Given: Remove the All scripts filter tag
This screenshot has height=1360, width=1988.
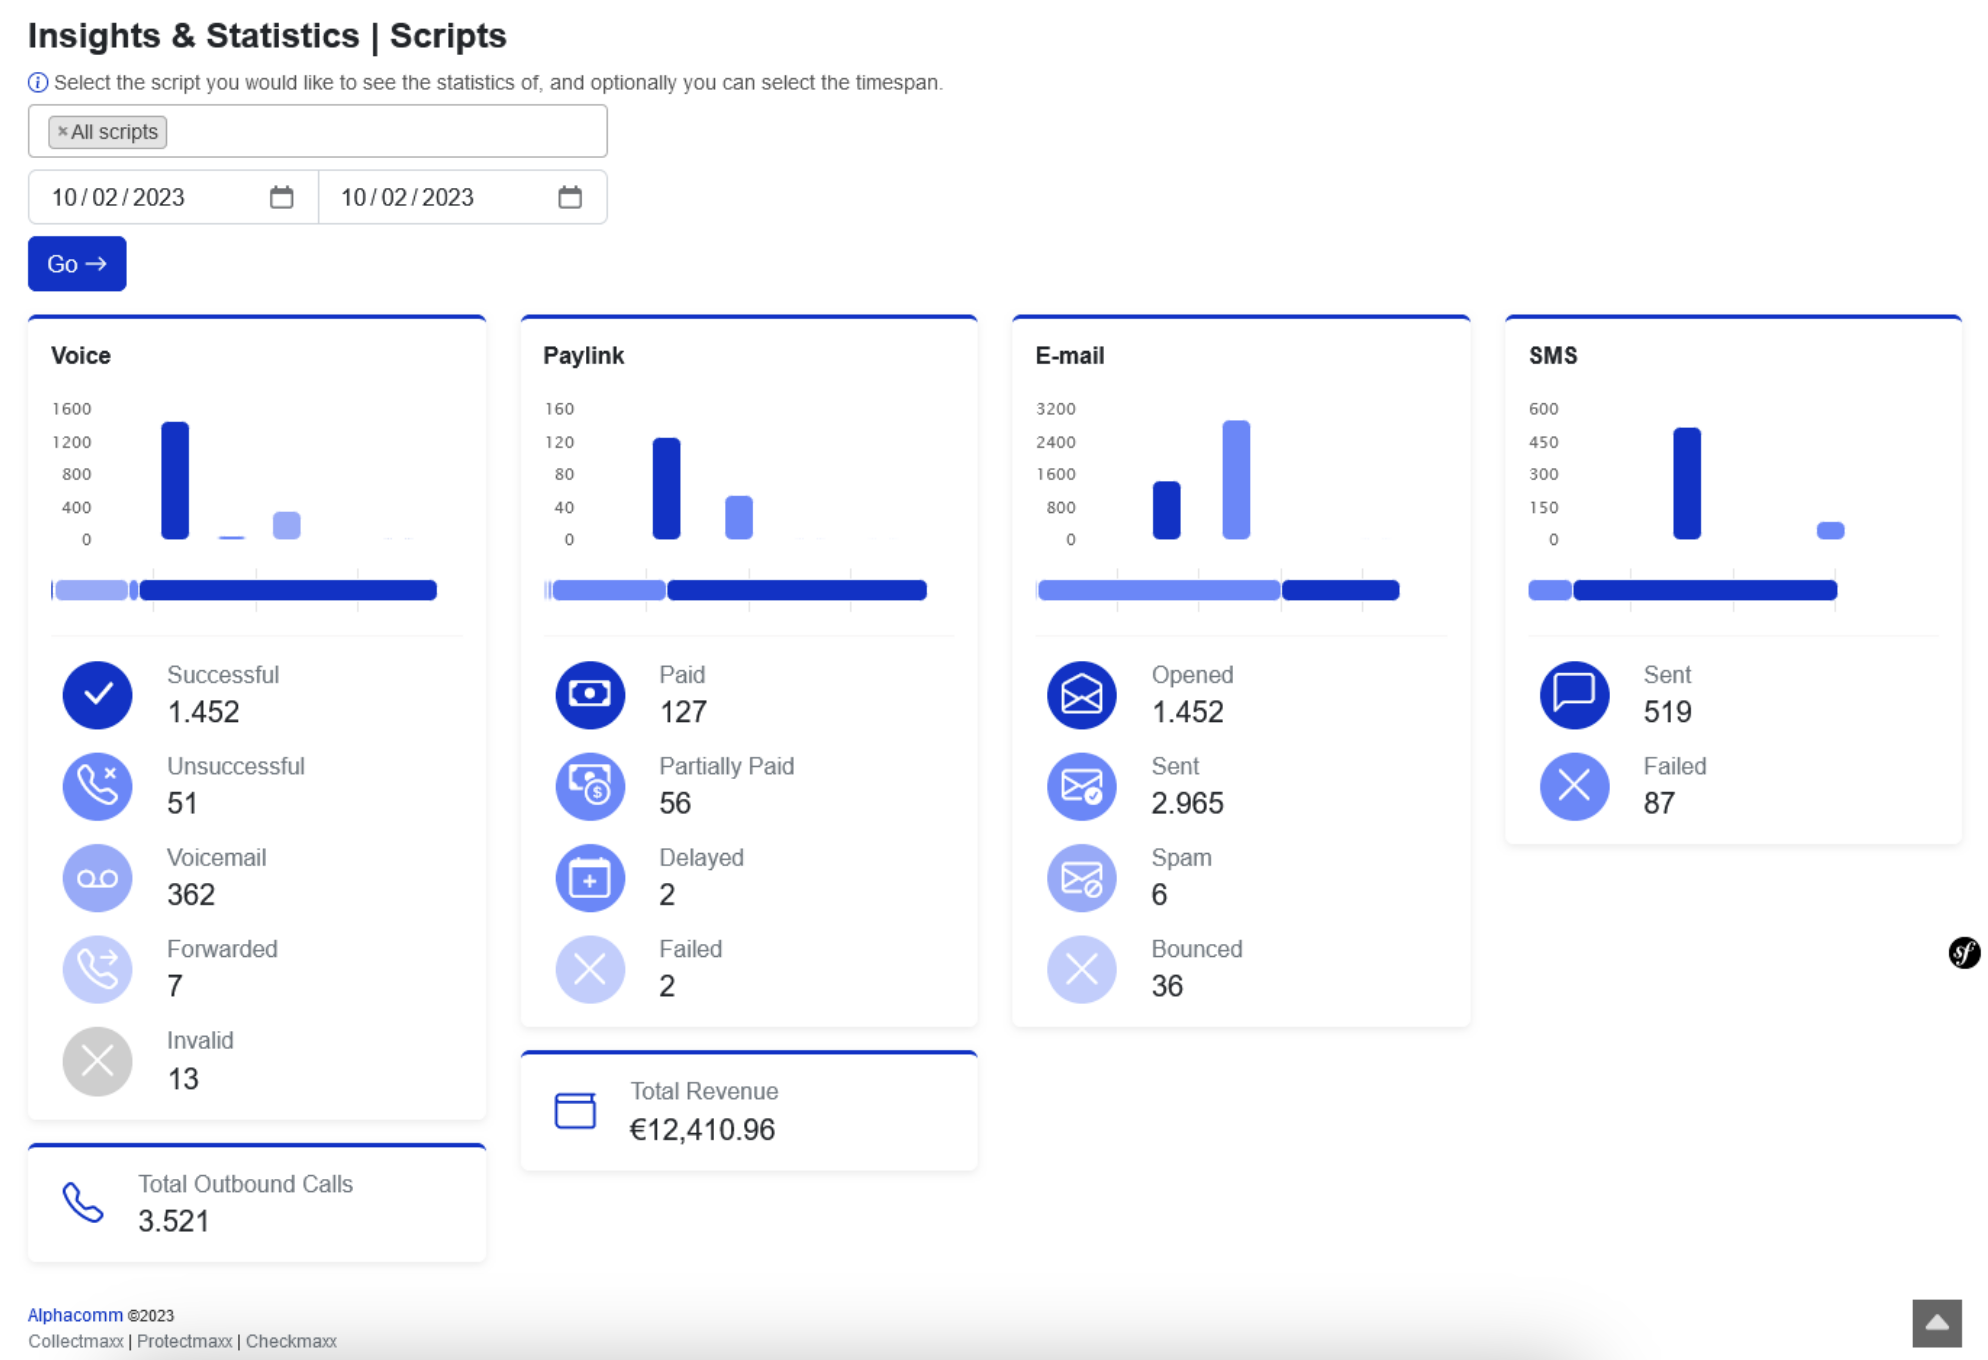Looking at the screenshot, I should pos(61,130).
